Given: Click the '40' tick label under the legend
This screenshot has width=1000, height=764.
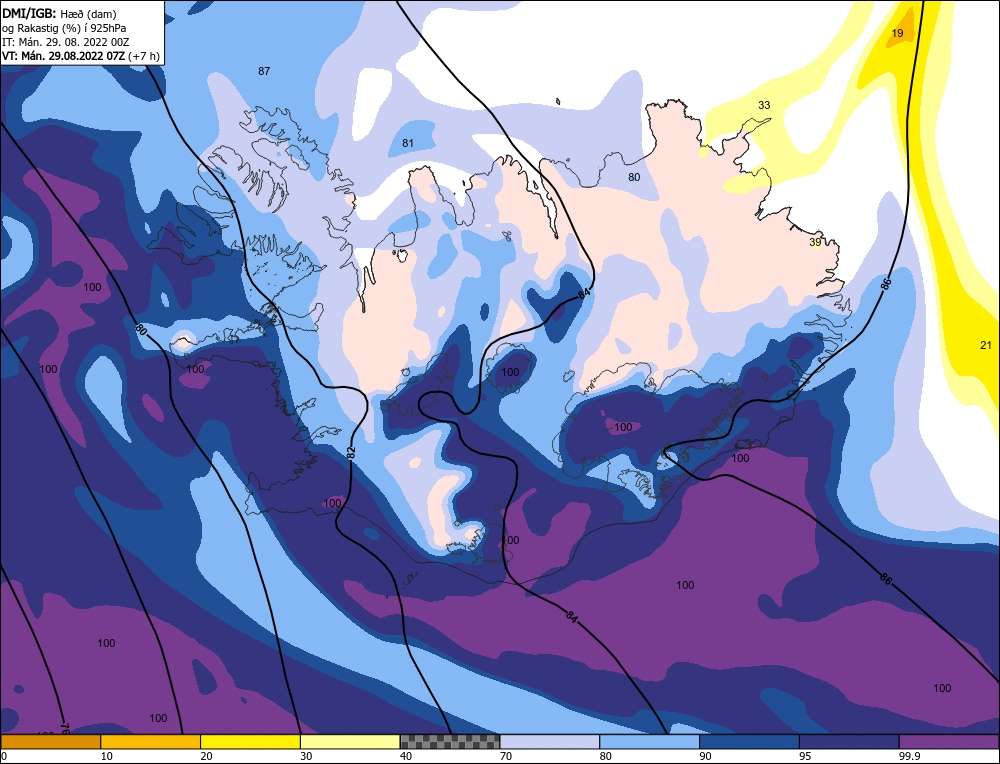Looking at the screenshot, I should [x=406, y=756].
